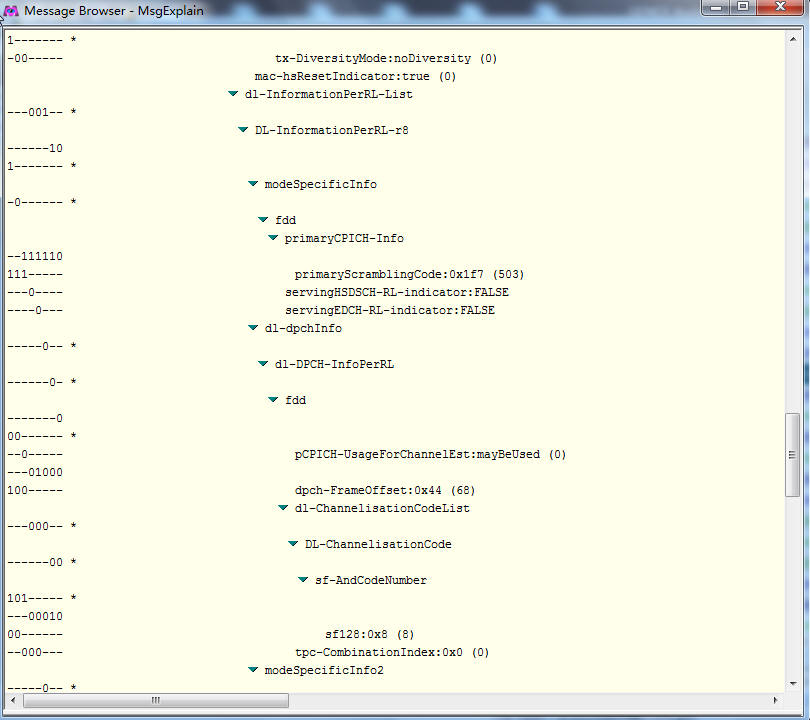Click the Message Browser title bar icon
Viewport: 810px width, 720px height.
pyautogui.click(x=11, y=10)
